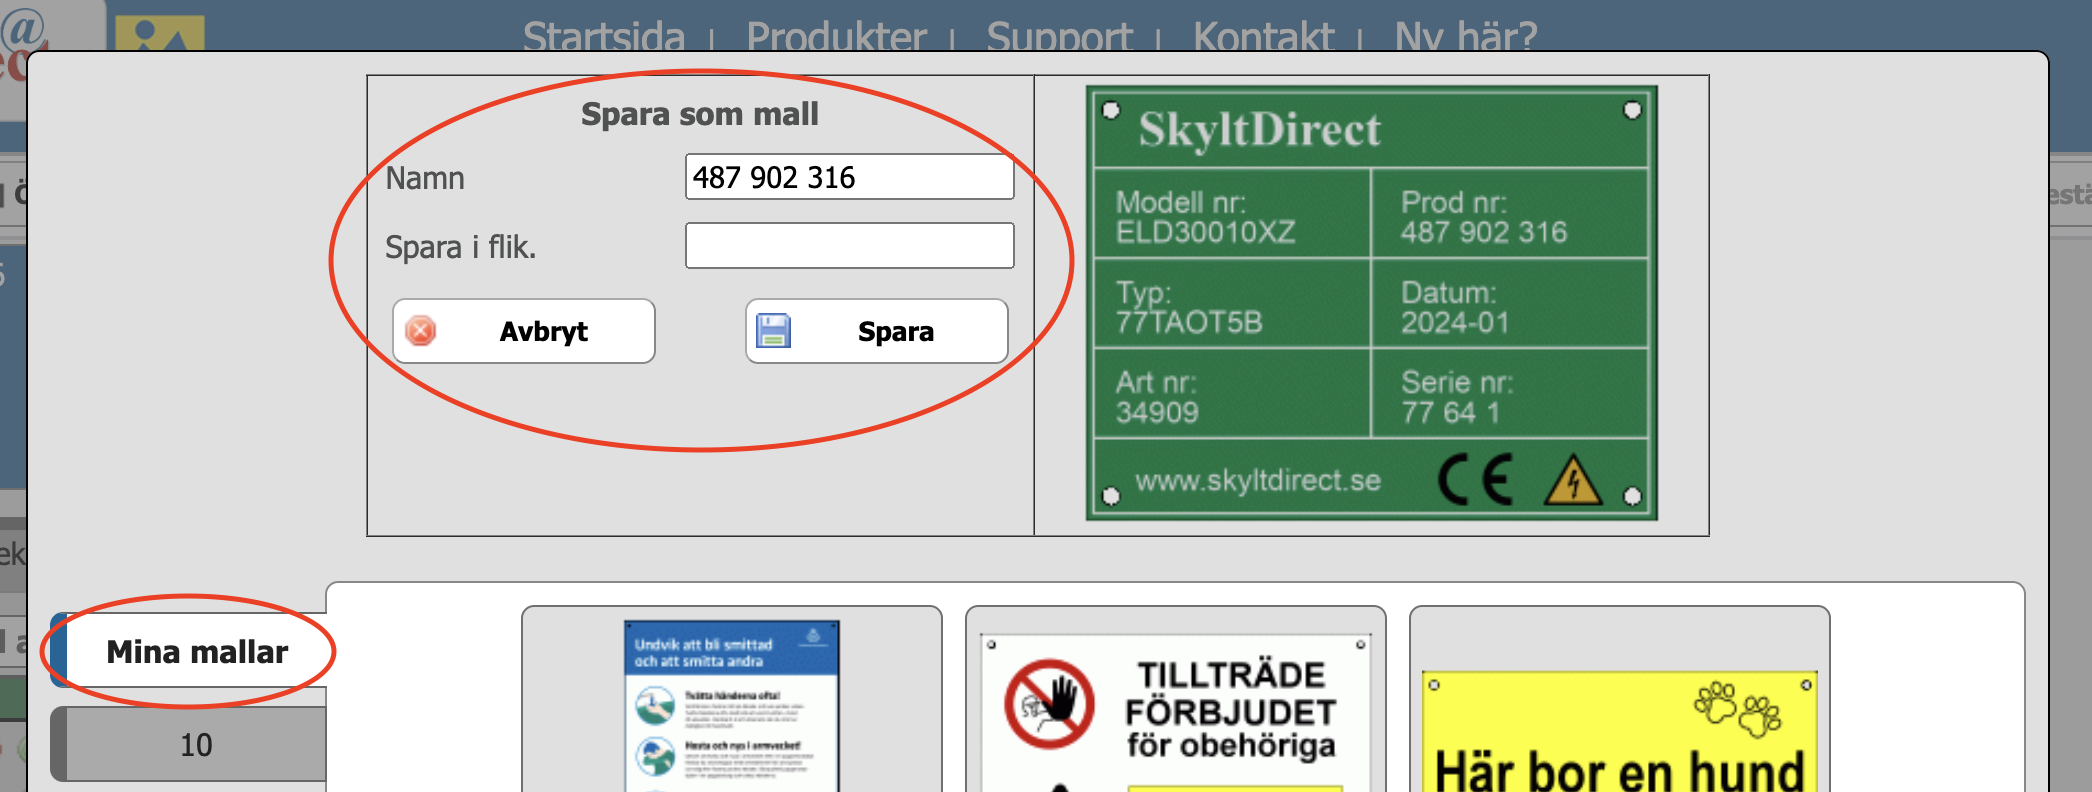Click the yellow image icon in header

pos(160,33)
